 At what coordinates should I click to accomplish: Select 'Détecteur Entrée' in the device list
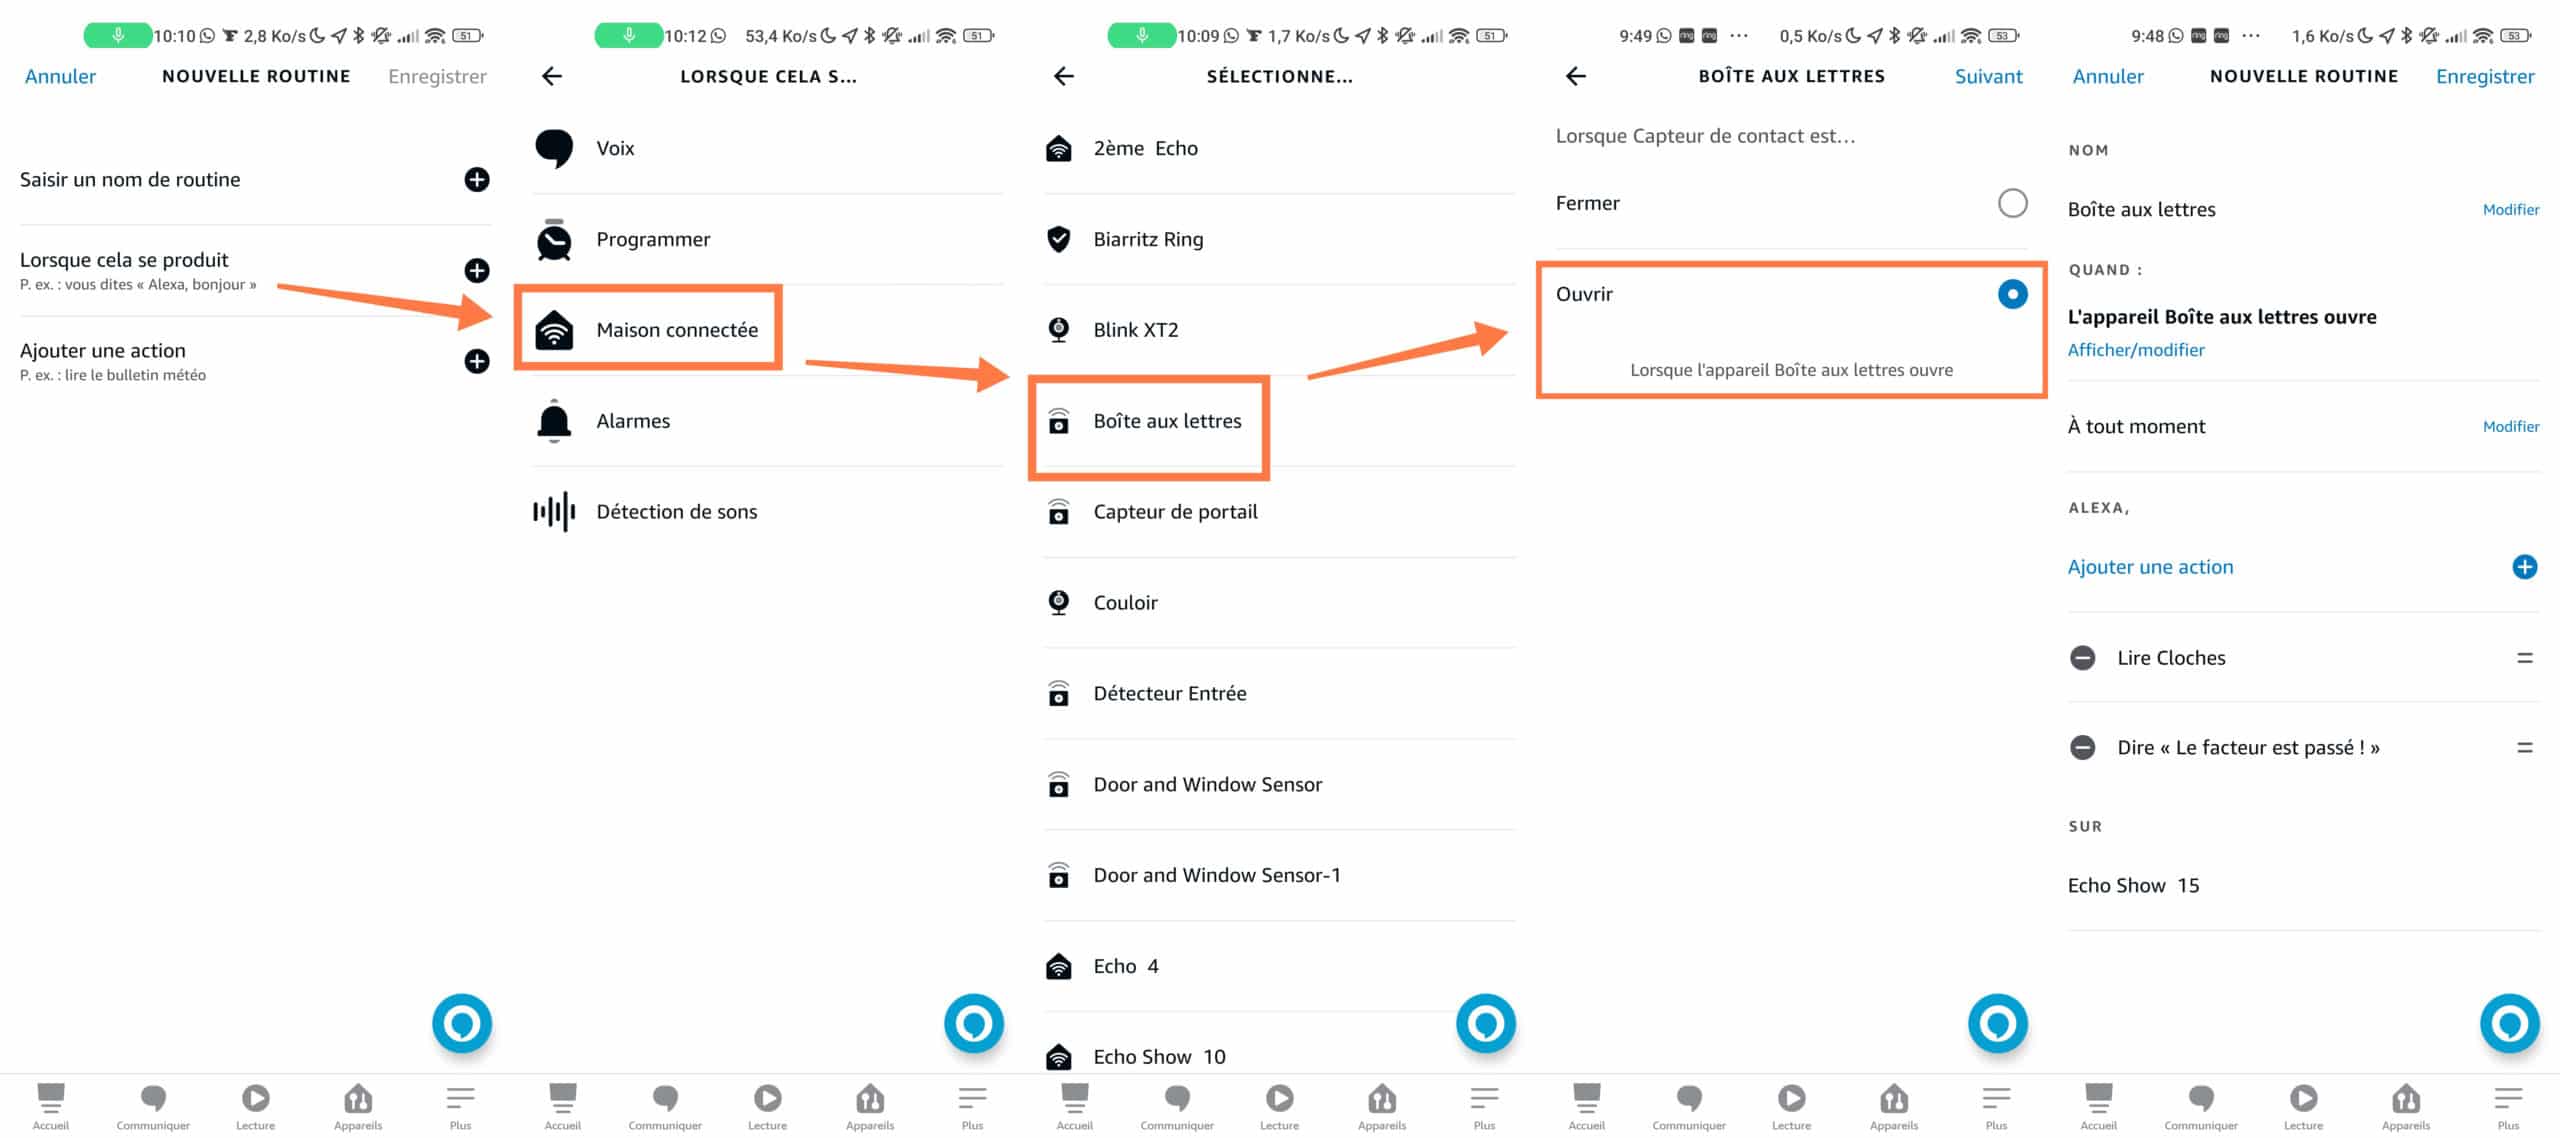(1280, 693)
